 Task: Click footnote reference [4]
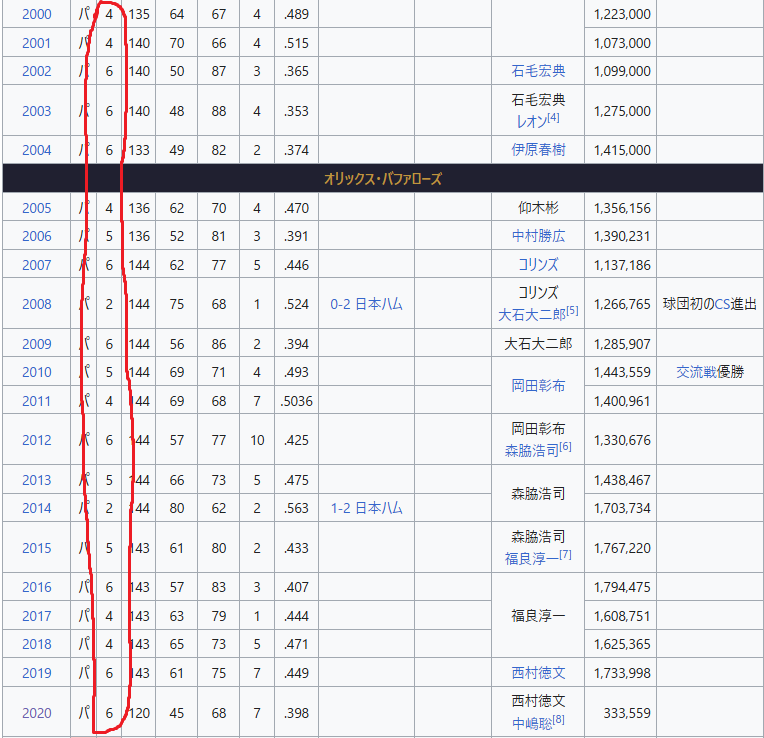point(553,118)
